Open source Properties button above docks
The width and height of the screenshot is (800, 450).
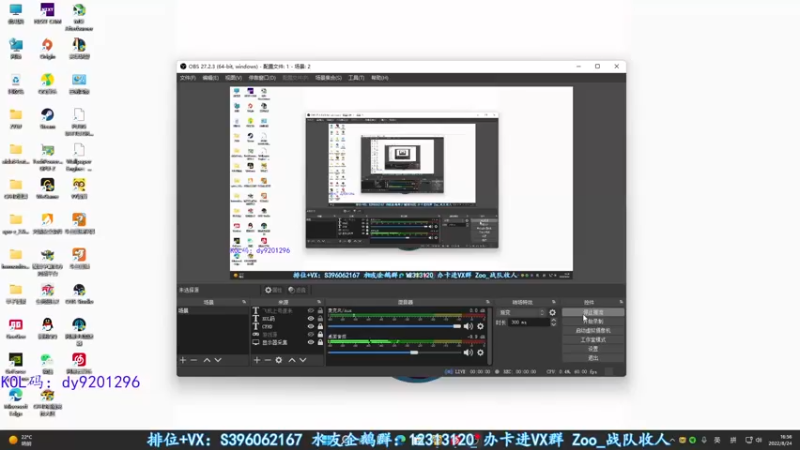pos(273,290)
